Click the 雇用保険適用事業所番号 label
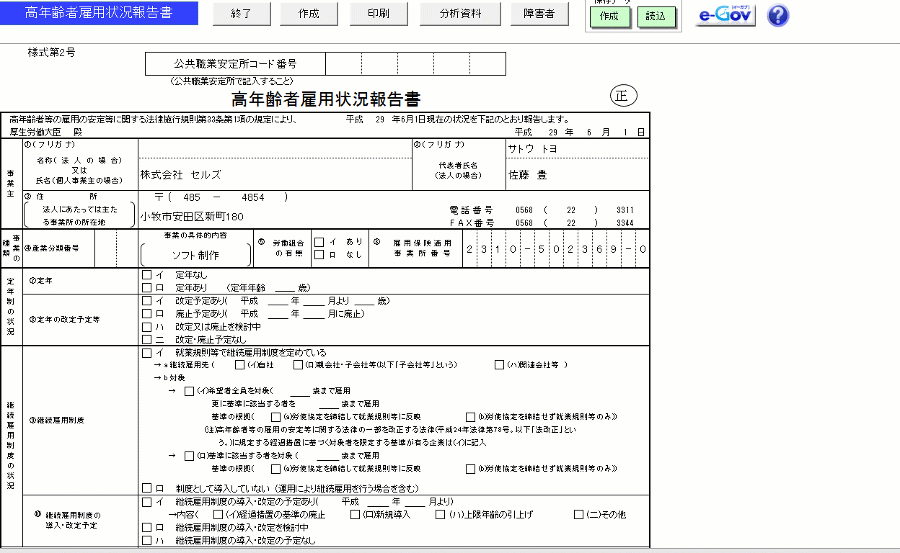 (x=422, y=248)
